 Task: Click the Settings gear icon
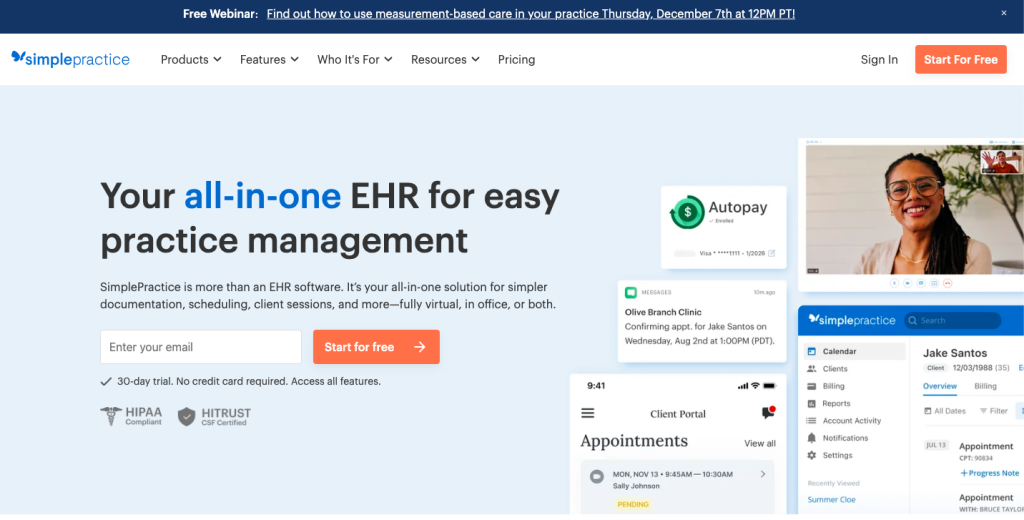coord(812,455)
